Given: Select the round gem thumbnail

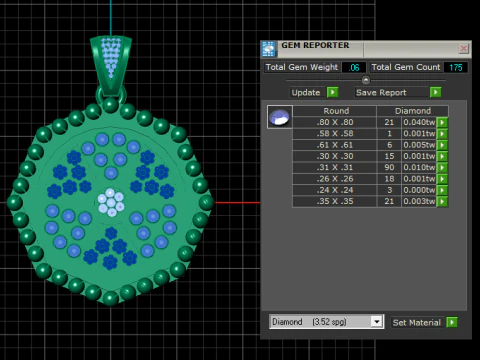Looking at the screenshot, I should pyautogui.click(x=279, y=117).
